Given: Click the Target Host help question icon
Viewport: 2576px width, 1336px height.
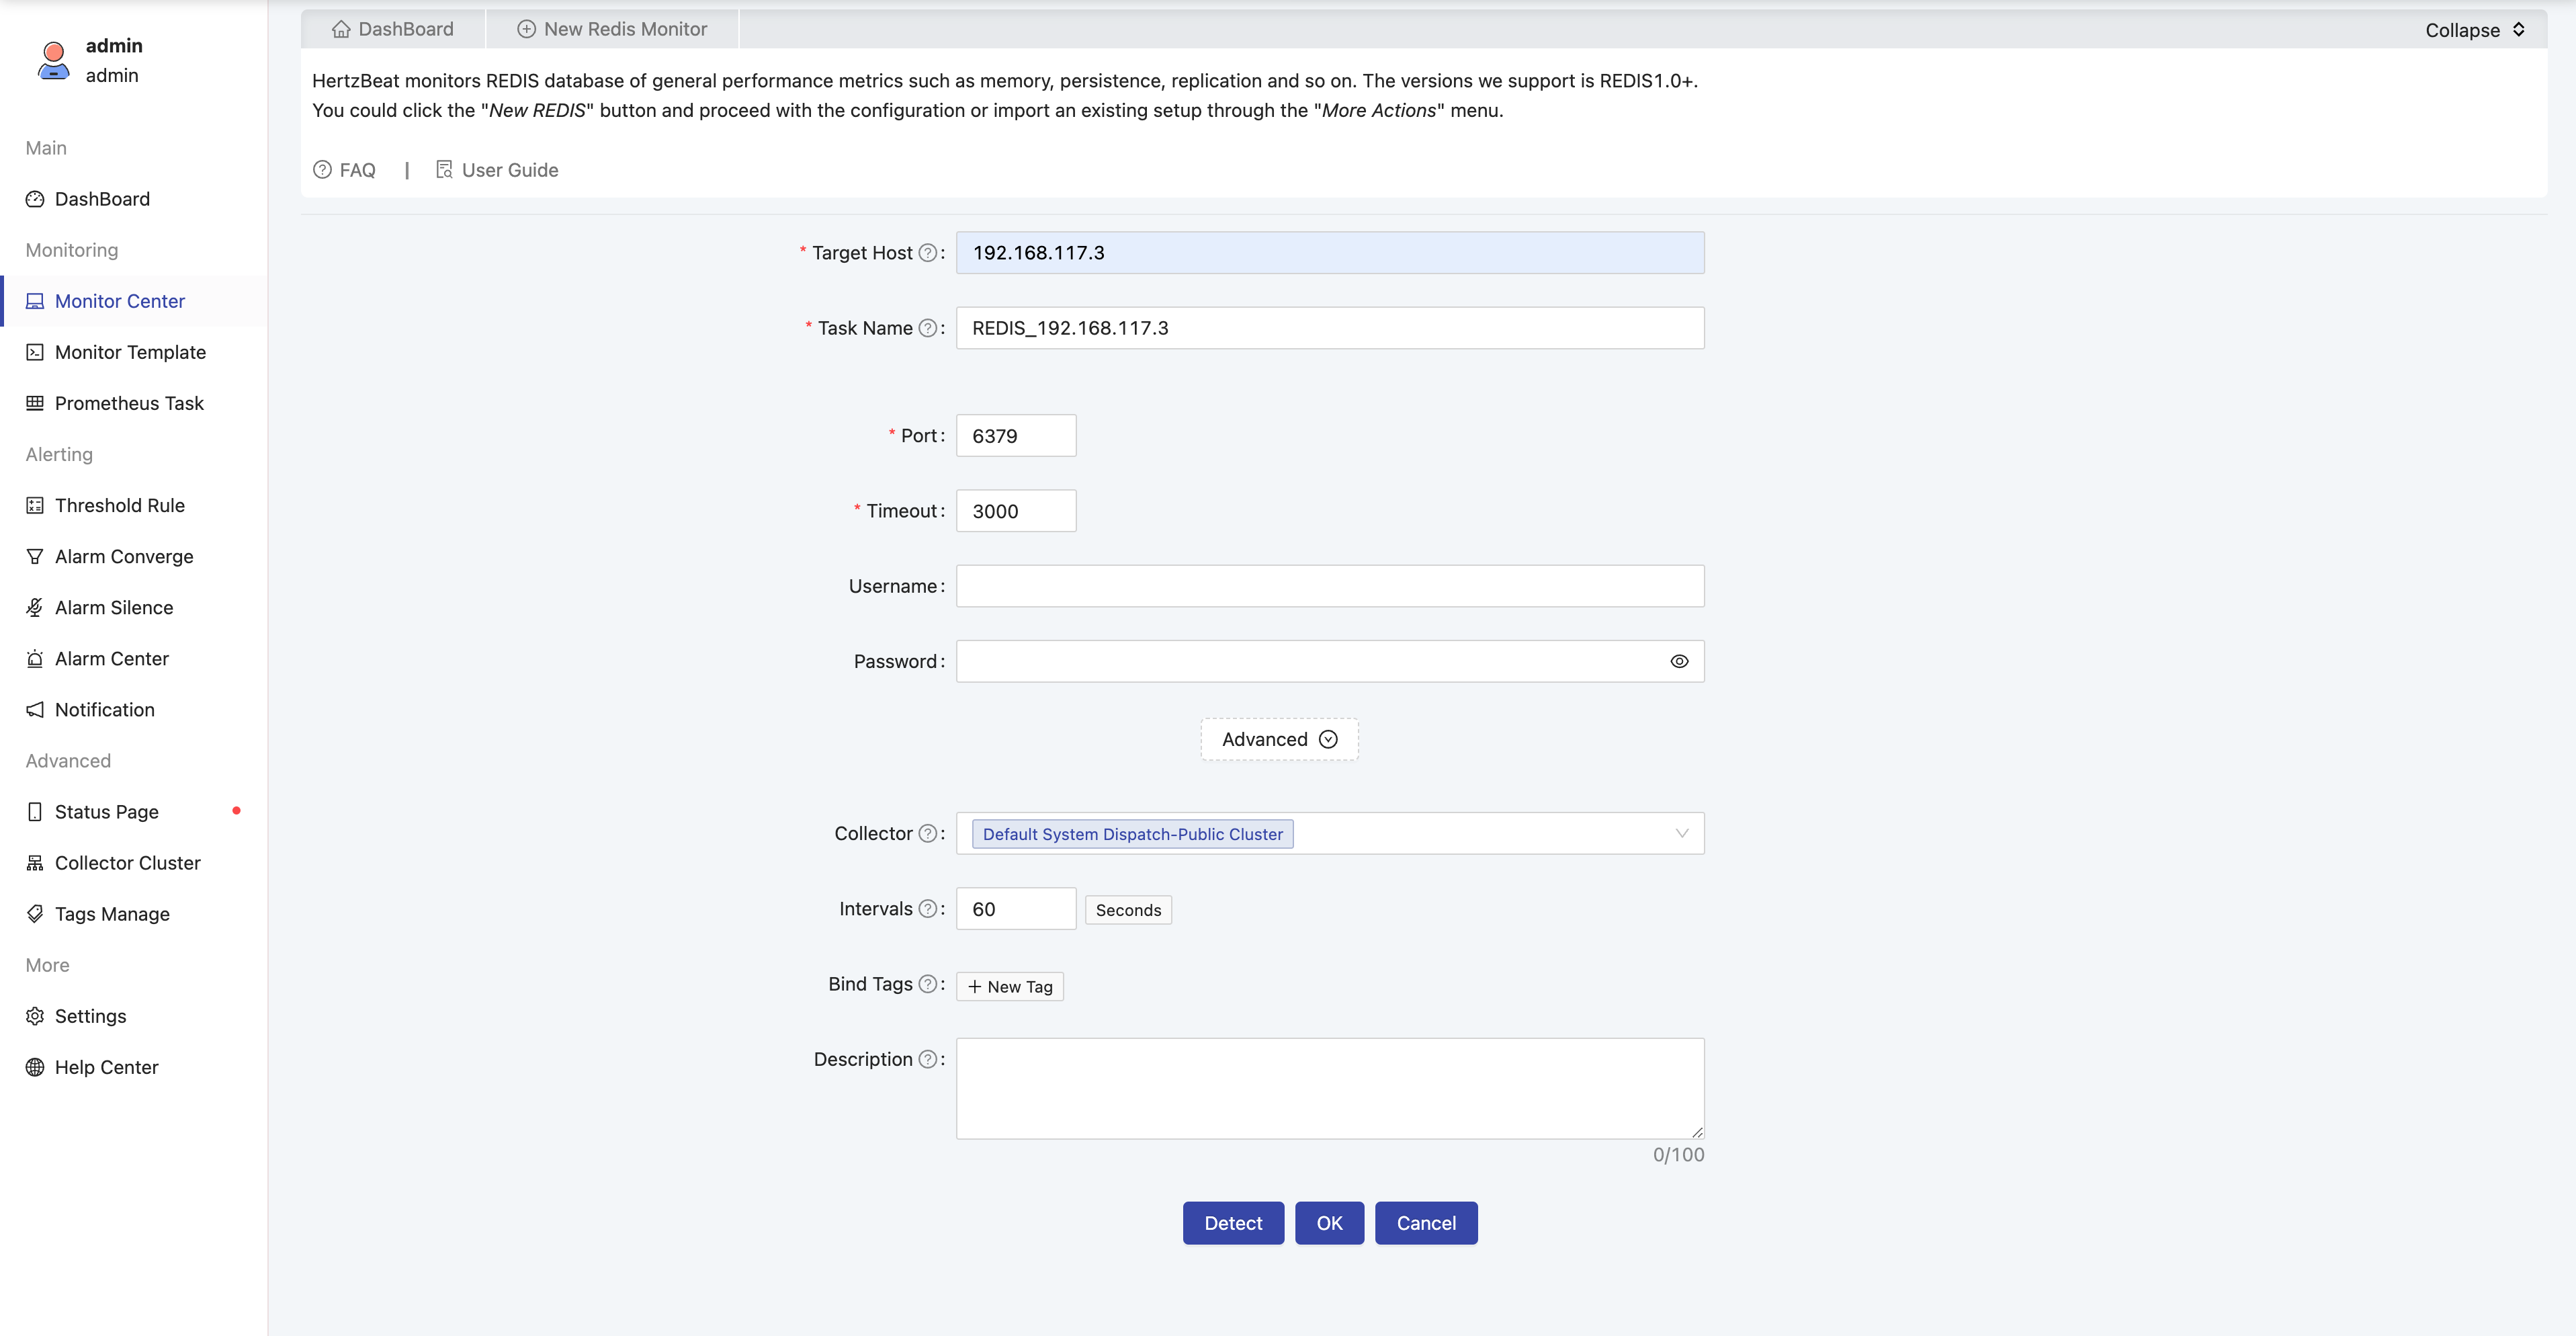Looking at the screenshot, I should tap(927, 253).
